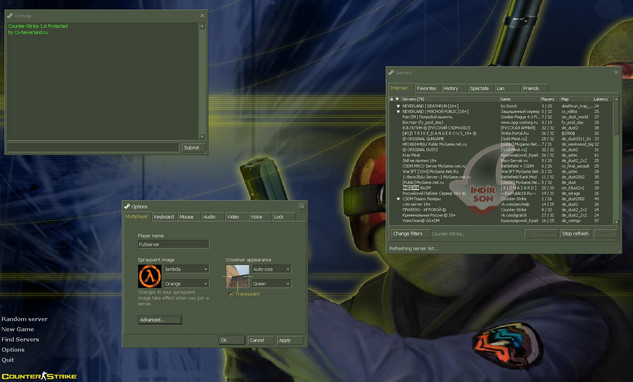Open the lambda spraypaint image dropdown
This screenshot has height=382, width=633.
(186, 269)
